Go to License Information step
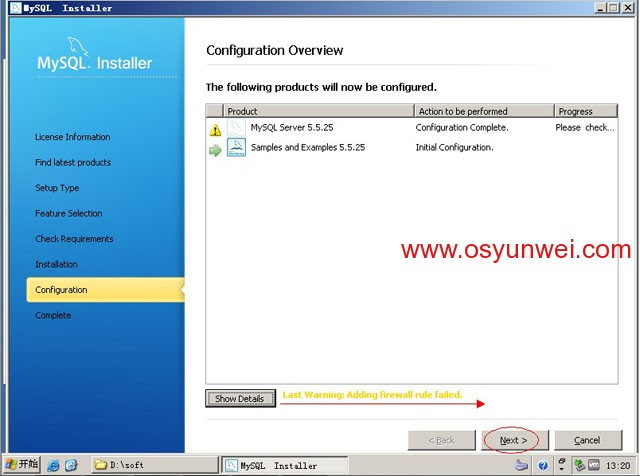640x476 pixels. (x=73, y=137)
